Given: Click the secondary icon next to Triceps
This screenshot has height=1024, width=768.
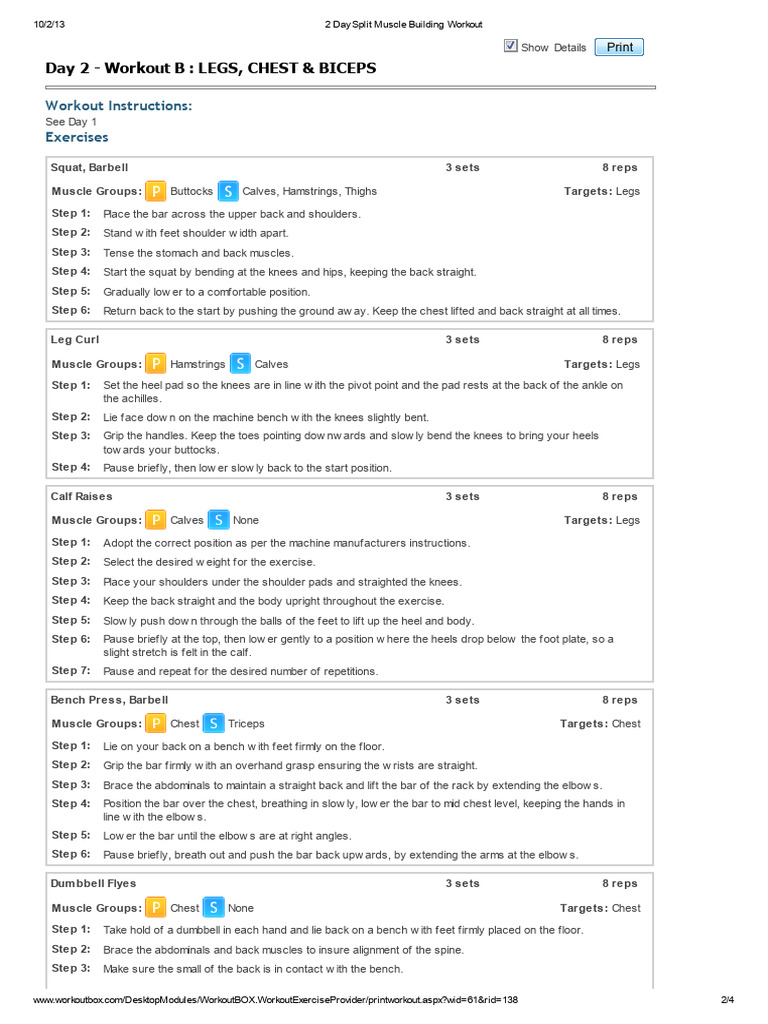Looking at the screenshot, I should pyautogui.click(x=214, y=724).
